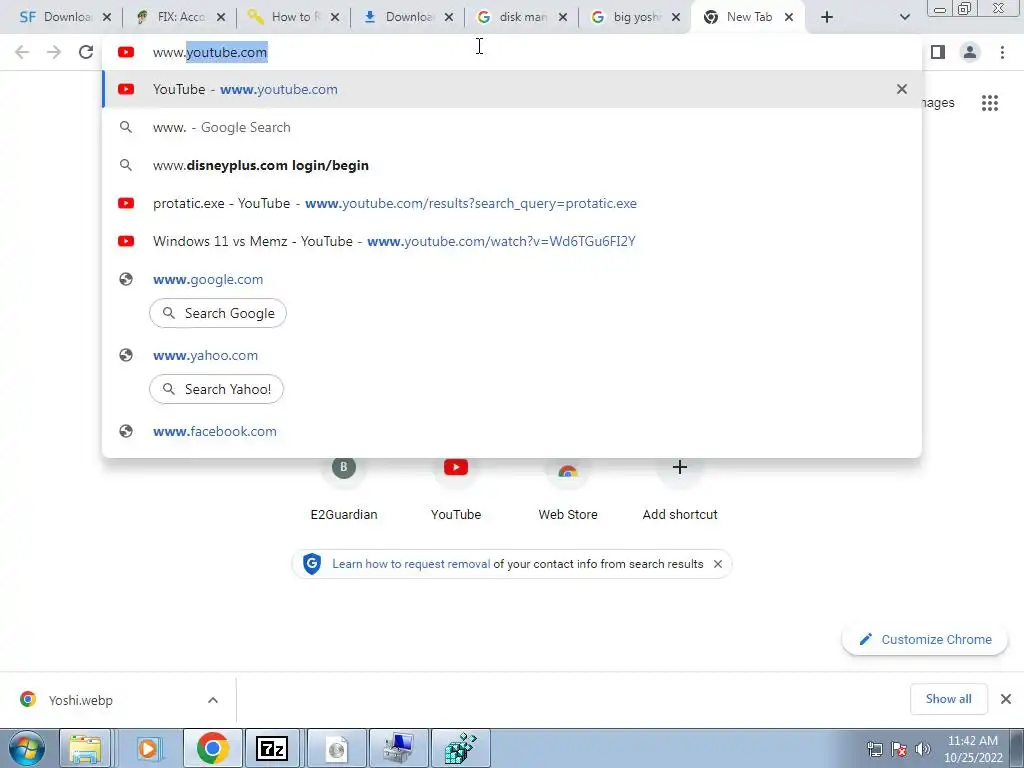Click the volume speaker tray icon

(923, 749)
